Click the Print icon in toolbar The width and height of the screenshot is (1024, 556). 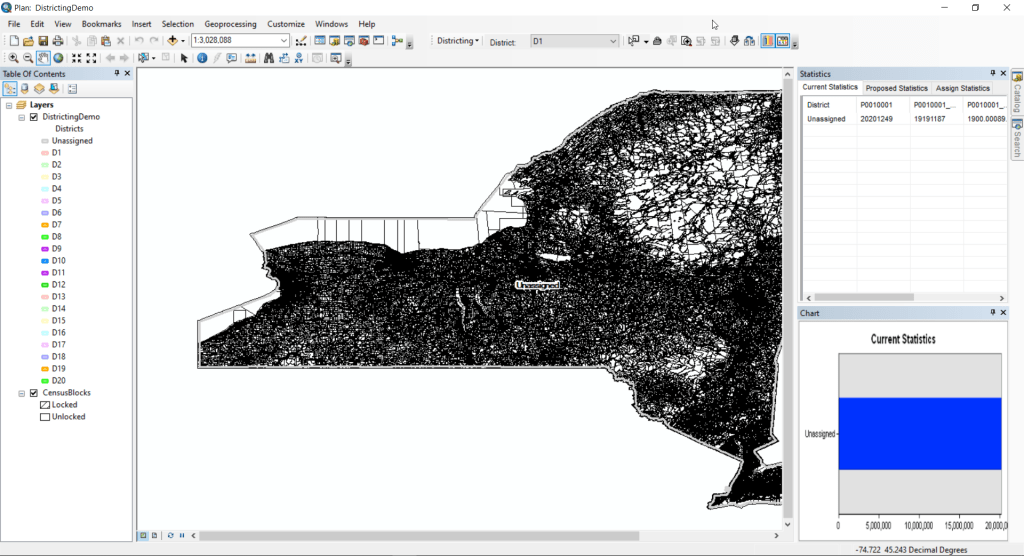coord(58,41)
